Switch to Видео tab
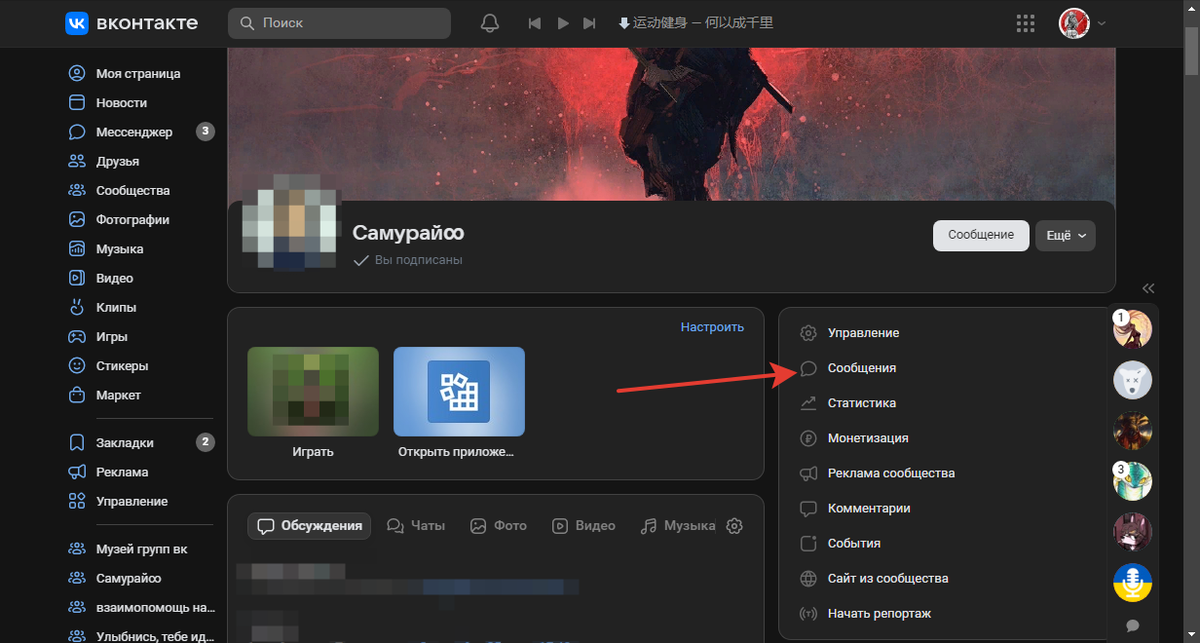 (584, 525)
